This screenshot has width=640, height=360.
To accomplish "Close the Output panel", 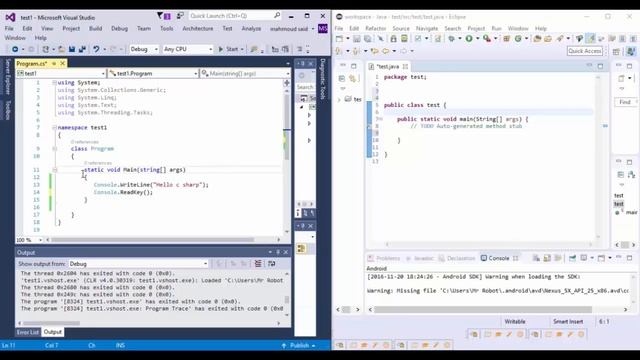I will coord(286,252).
